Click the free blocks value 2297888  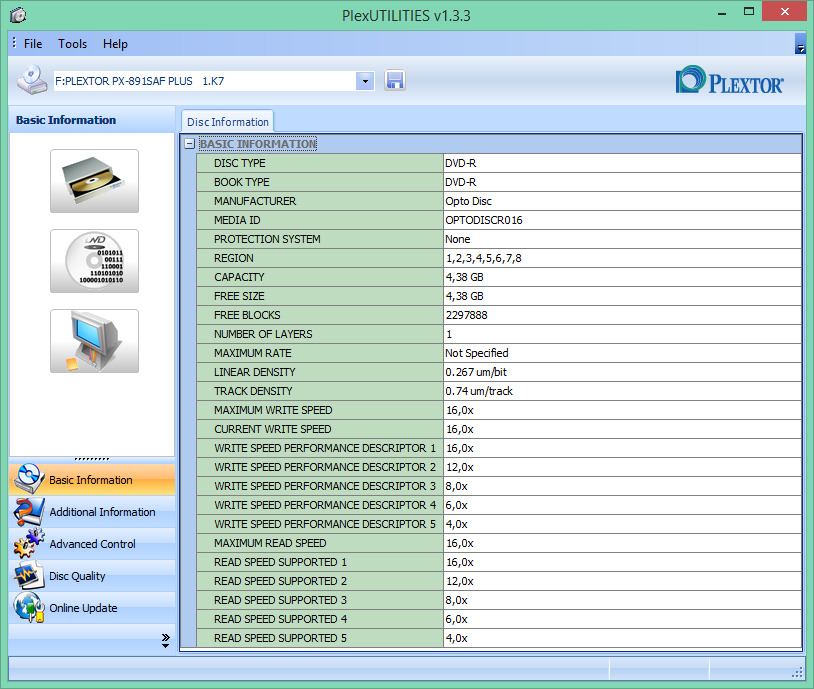pos(466,315)
